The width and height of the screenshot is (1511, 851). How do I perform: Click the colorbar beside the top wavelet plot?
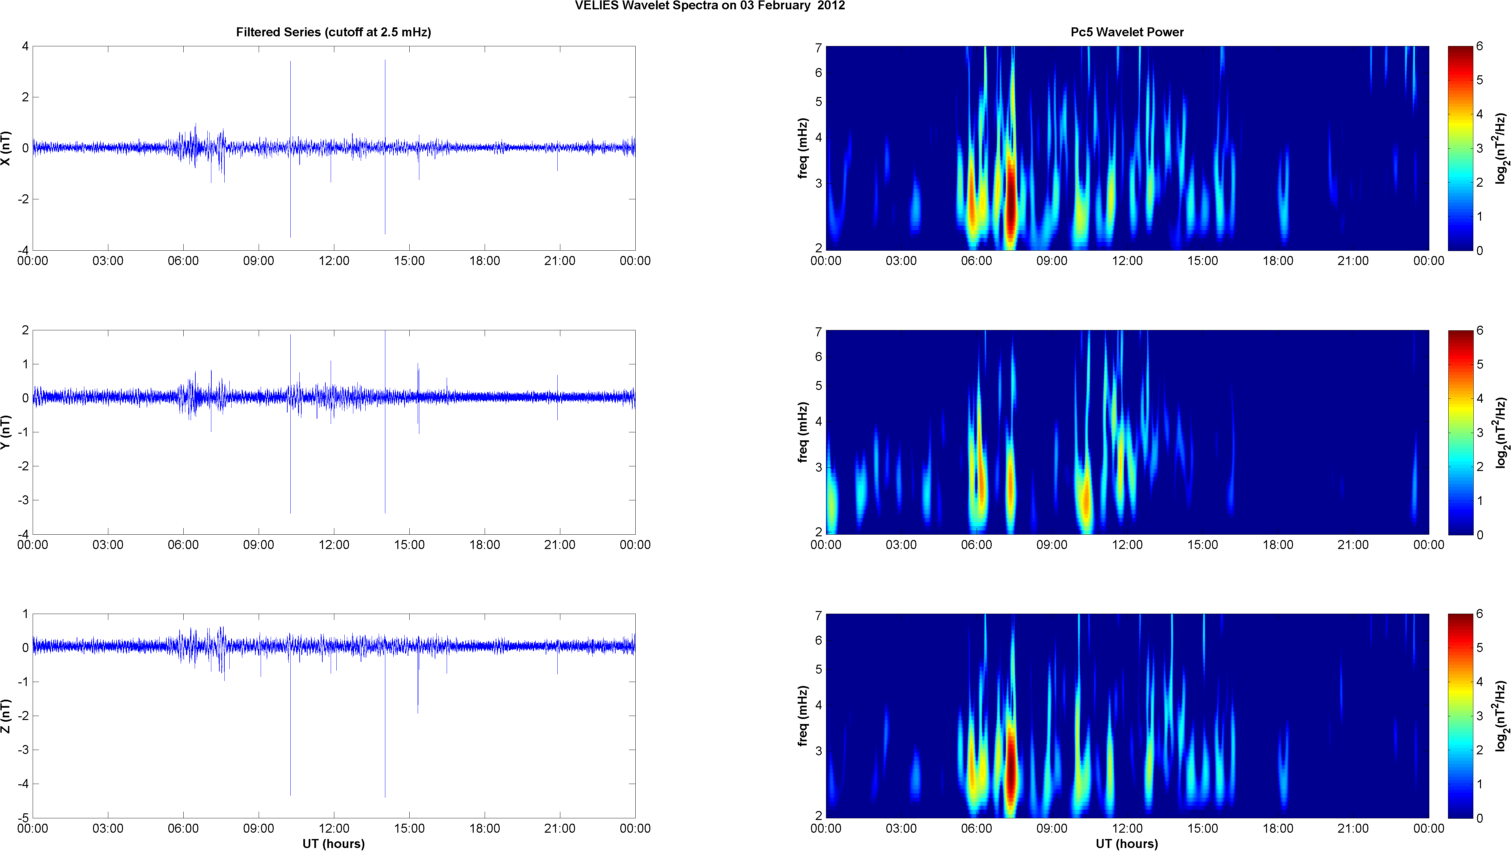click(x=1460, y=148)
